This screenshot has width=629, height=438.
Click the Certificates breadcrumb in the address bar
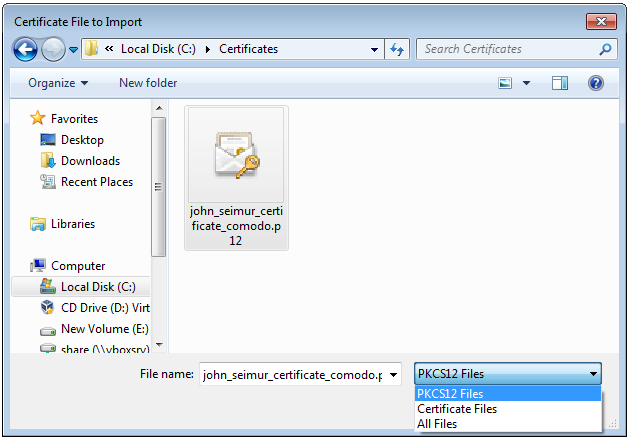pos(248,49)
